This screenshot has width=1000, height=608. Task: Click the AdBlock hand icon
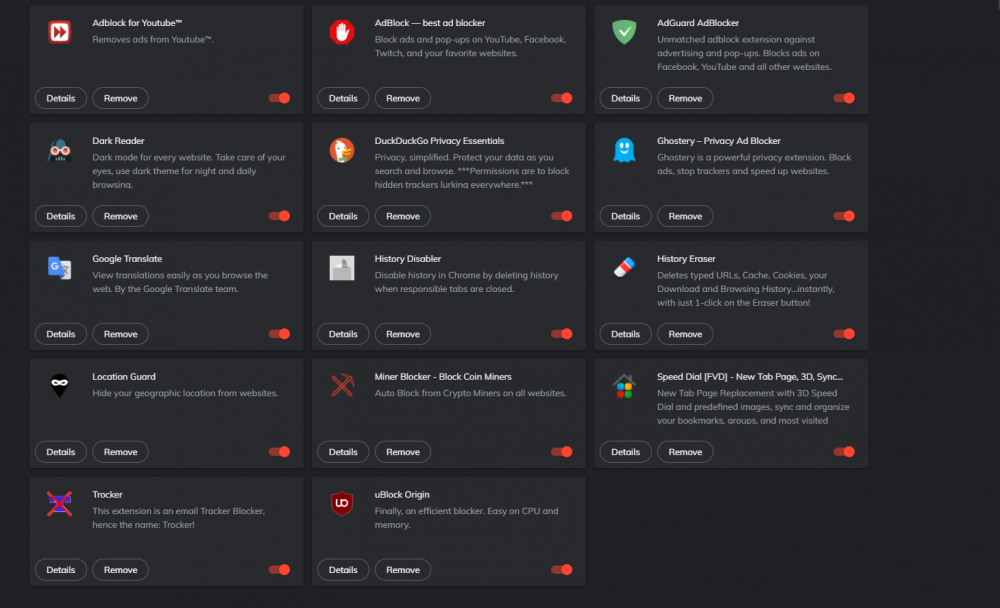coord(341,31)
